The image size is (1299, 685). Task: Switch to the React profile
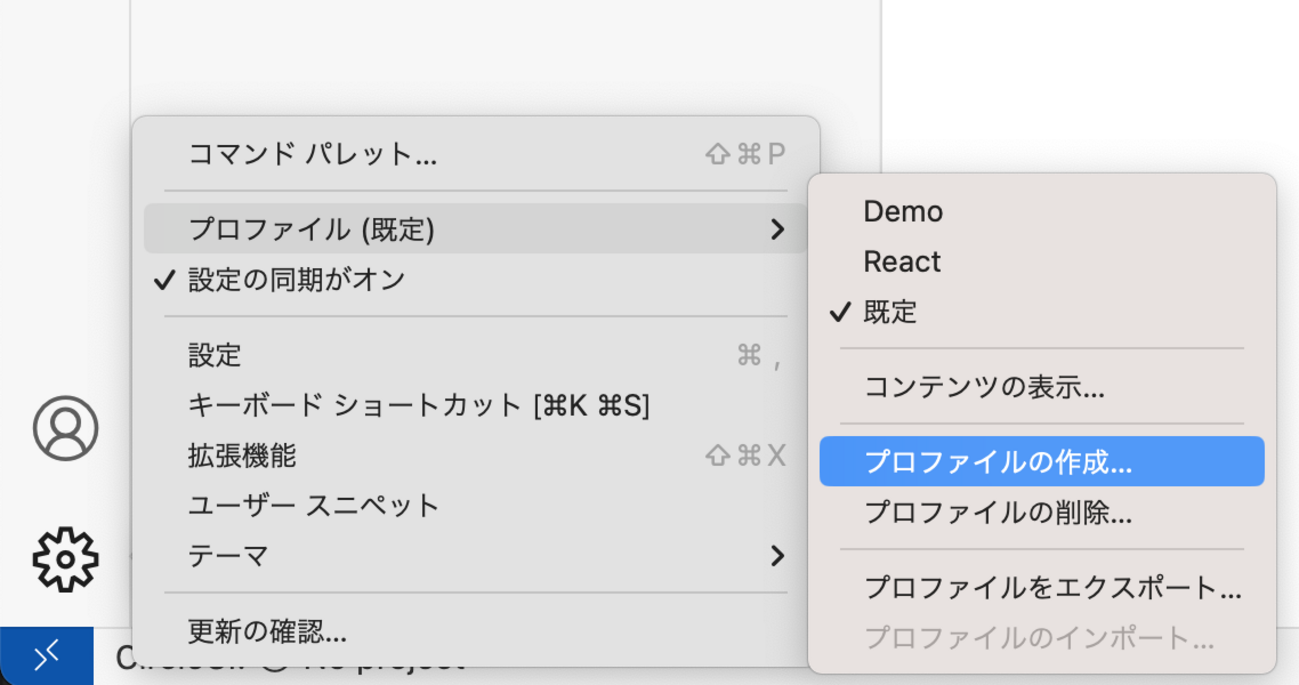pyautogui.click(x=902, y=262)
